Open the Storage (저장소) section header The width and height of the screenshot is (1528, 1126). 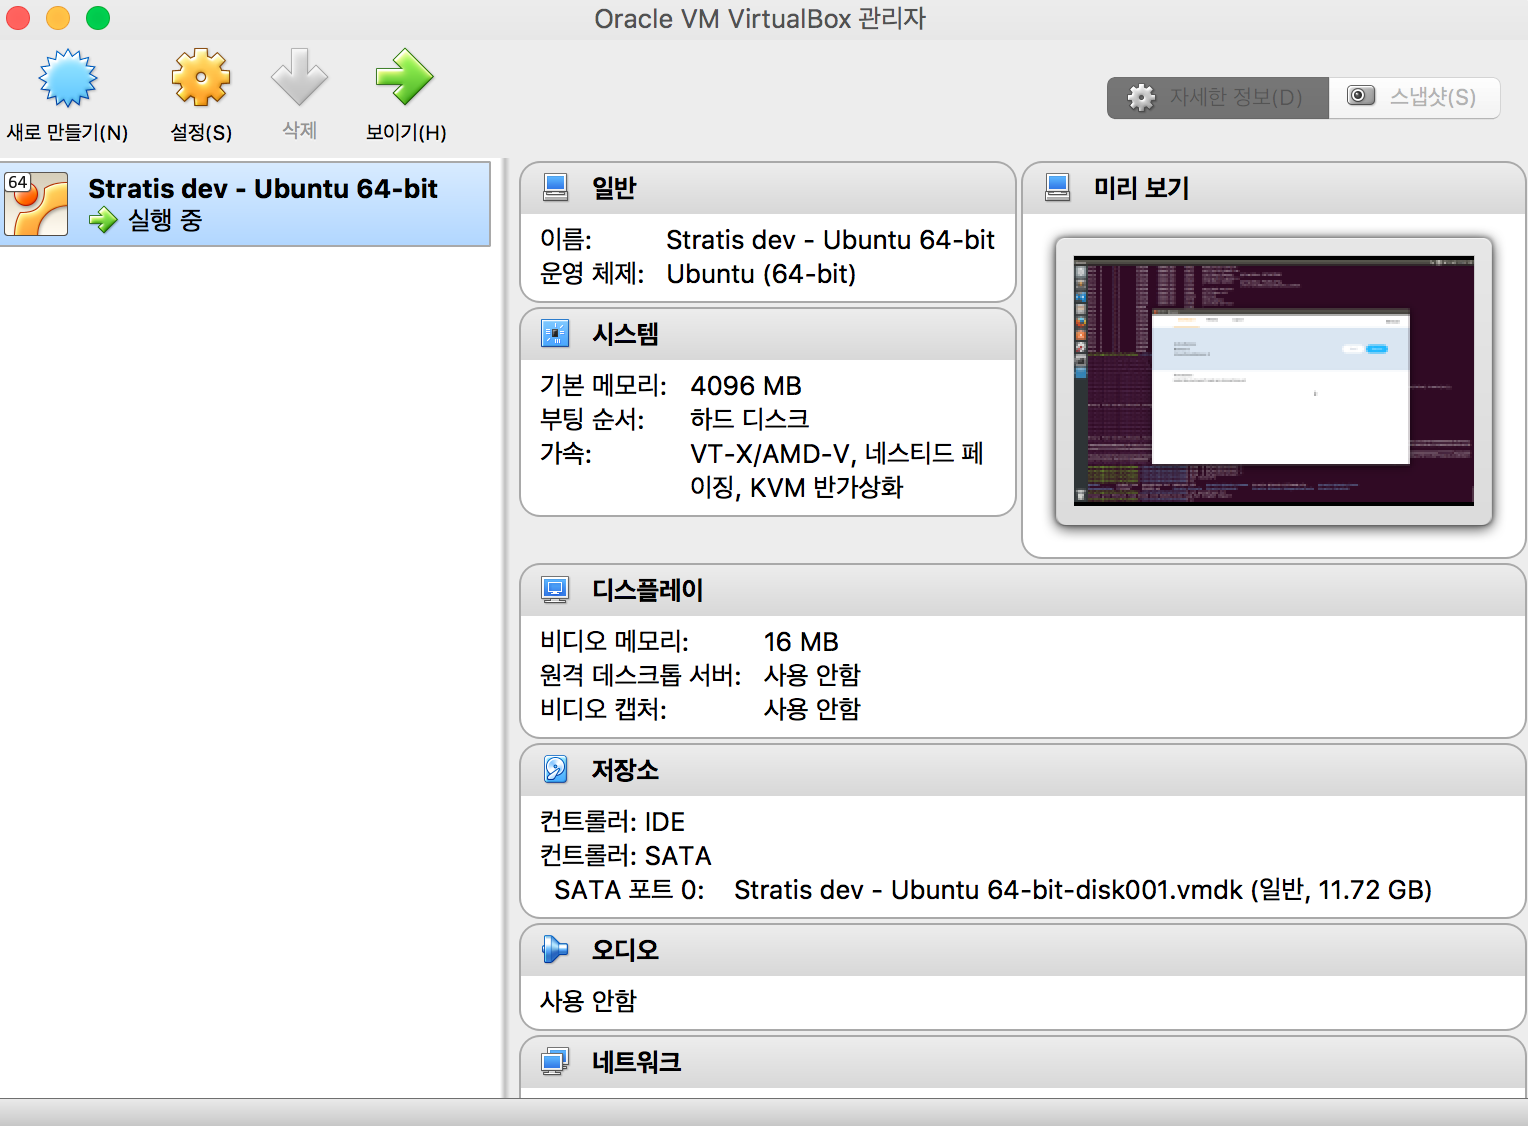[1023, 770]
